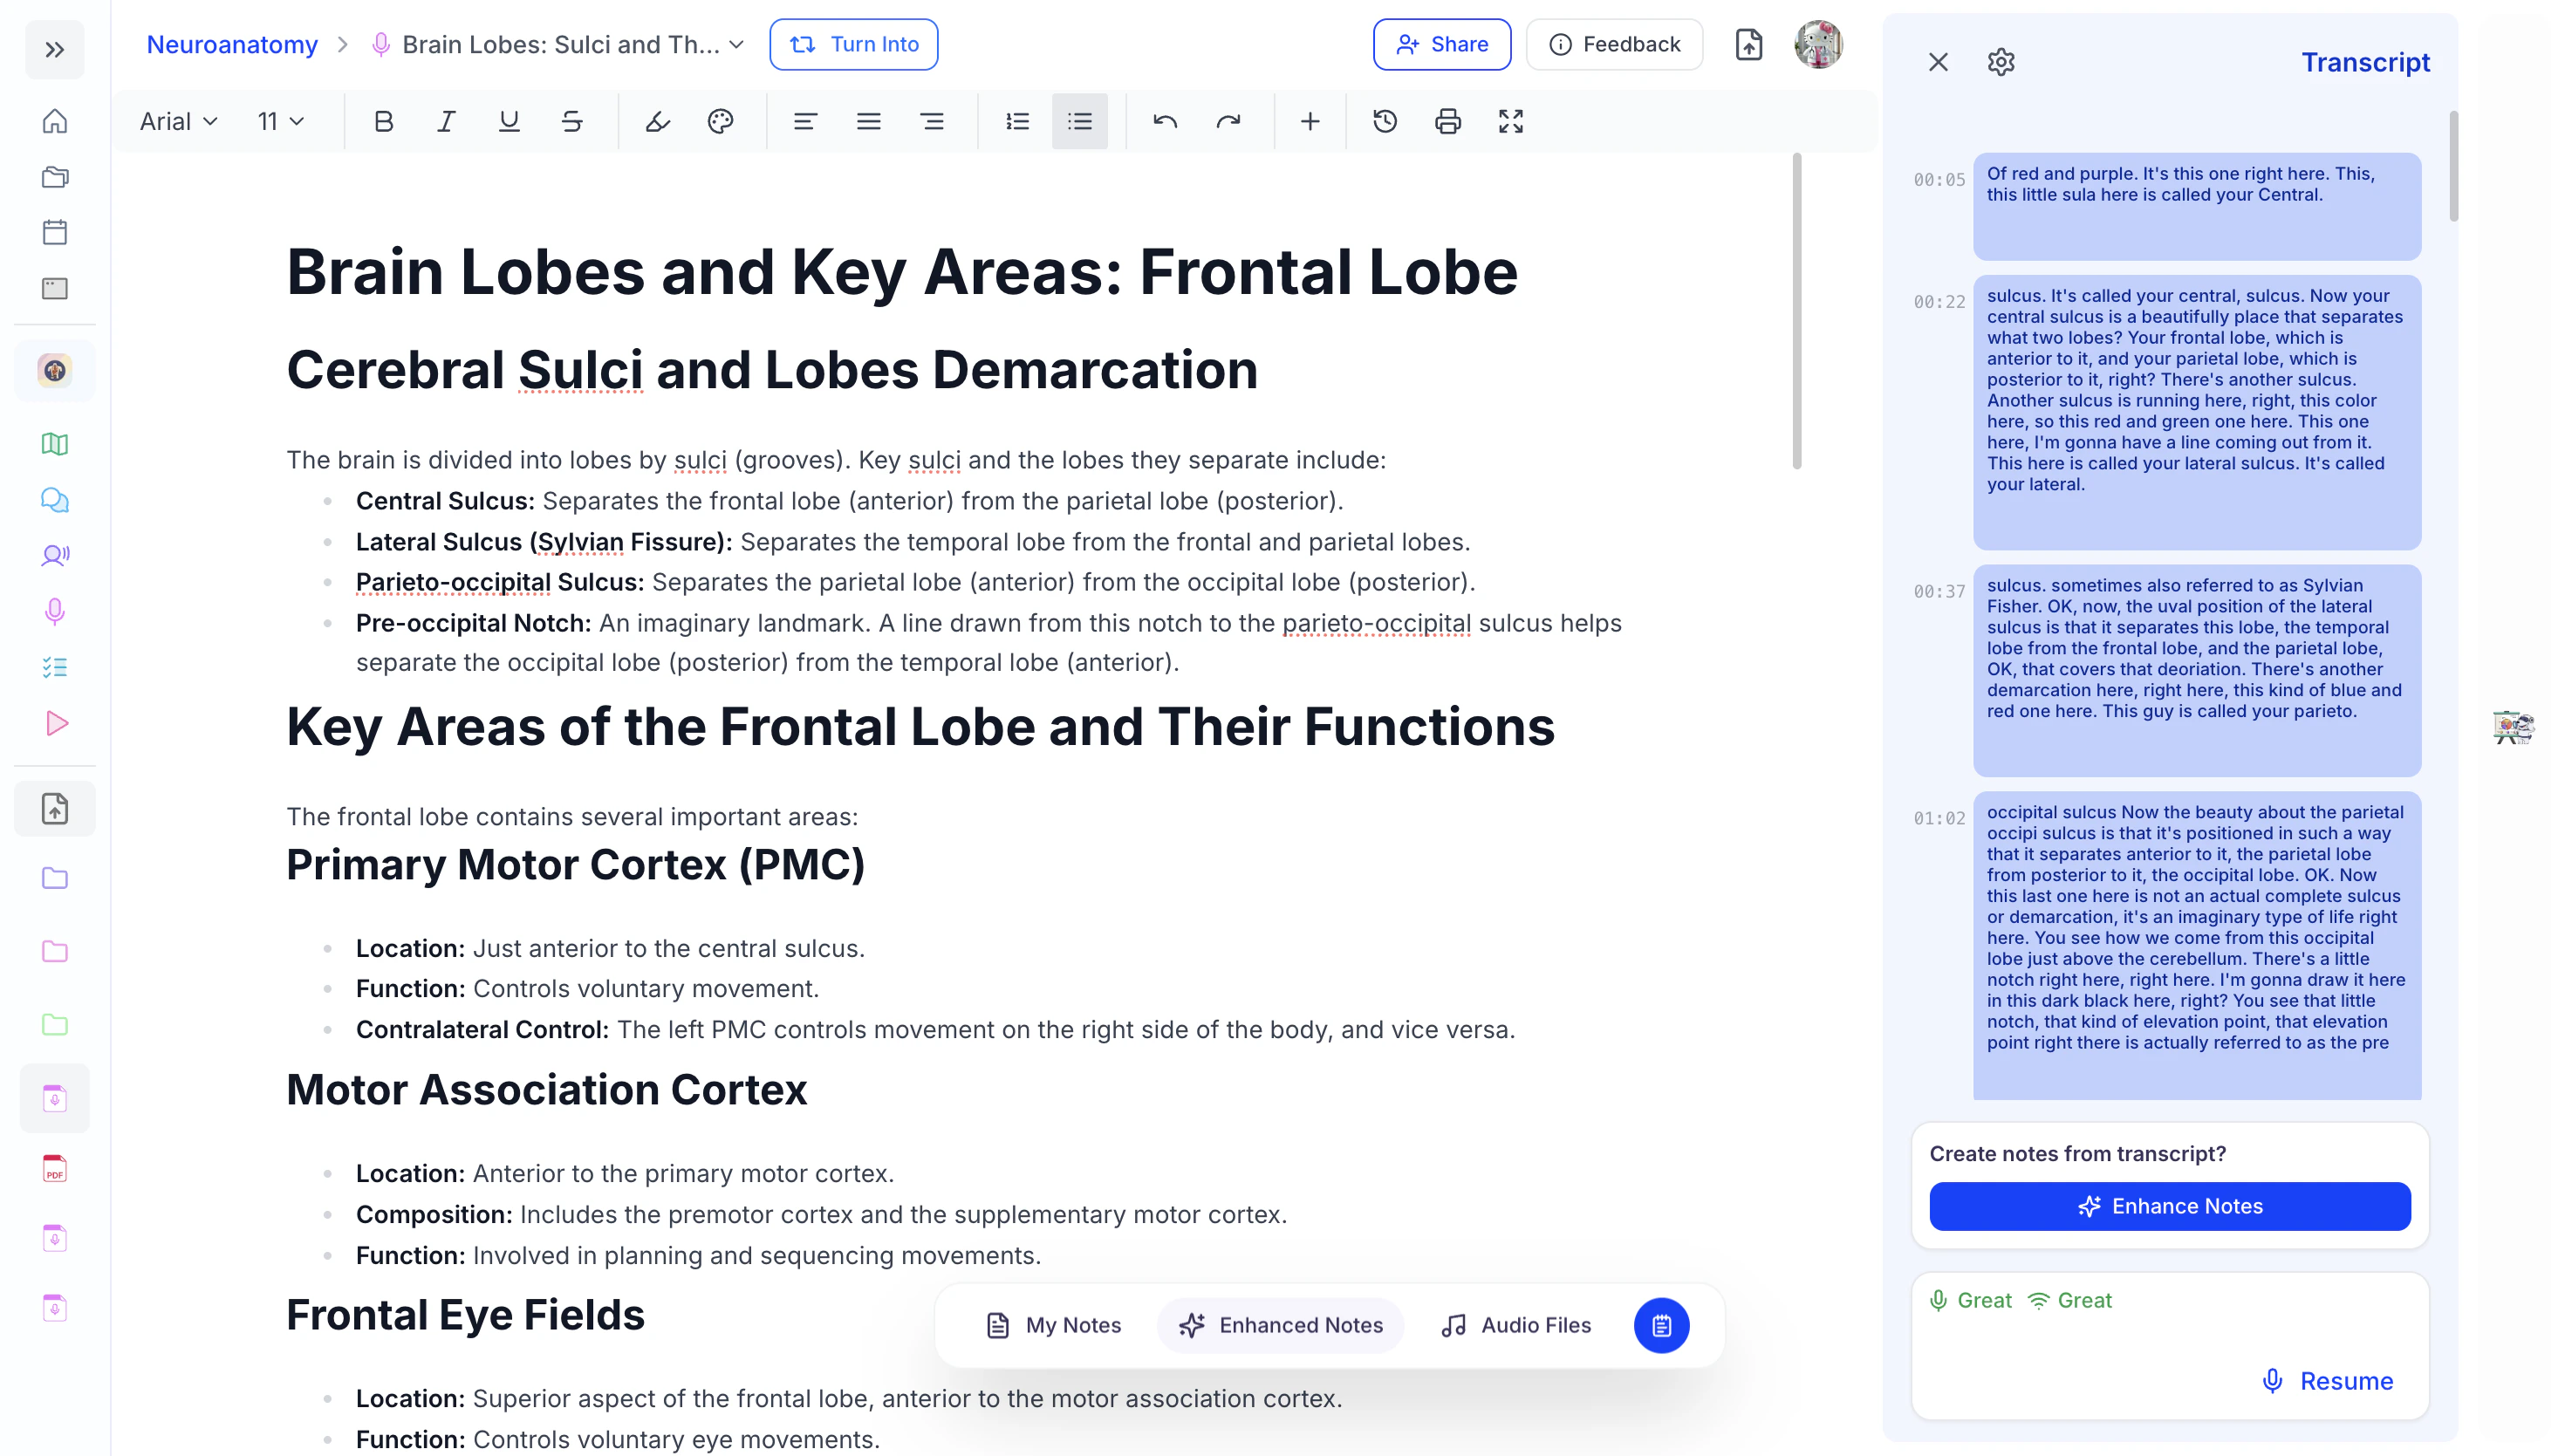
Task: Open the Neuroanatomy breadcrumb link
Action: (232, 44)
